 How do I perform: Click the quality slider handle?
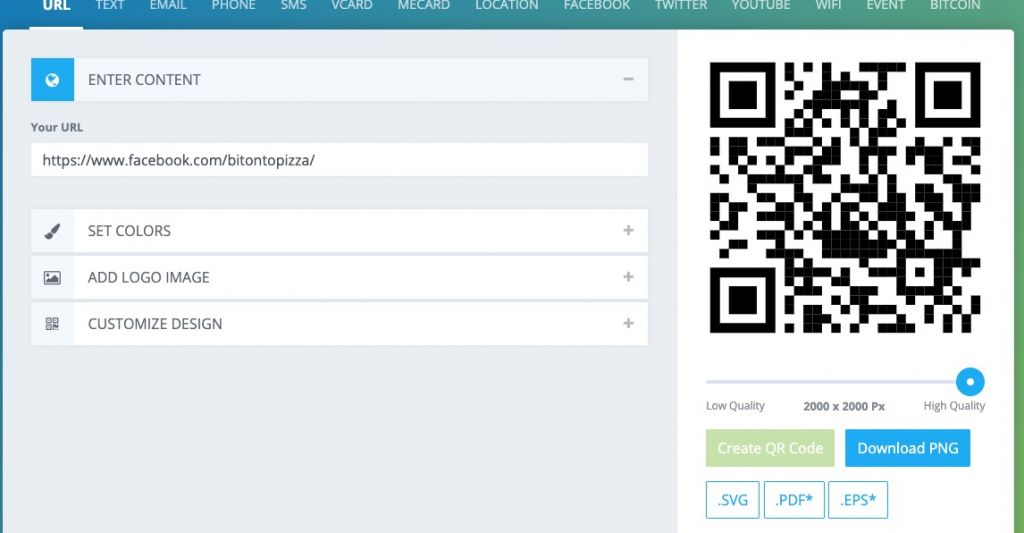969,381
